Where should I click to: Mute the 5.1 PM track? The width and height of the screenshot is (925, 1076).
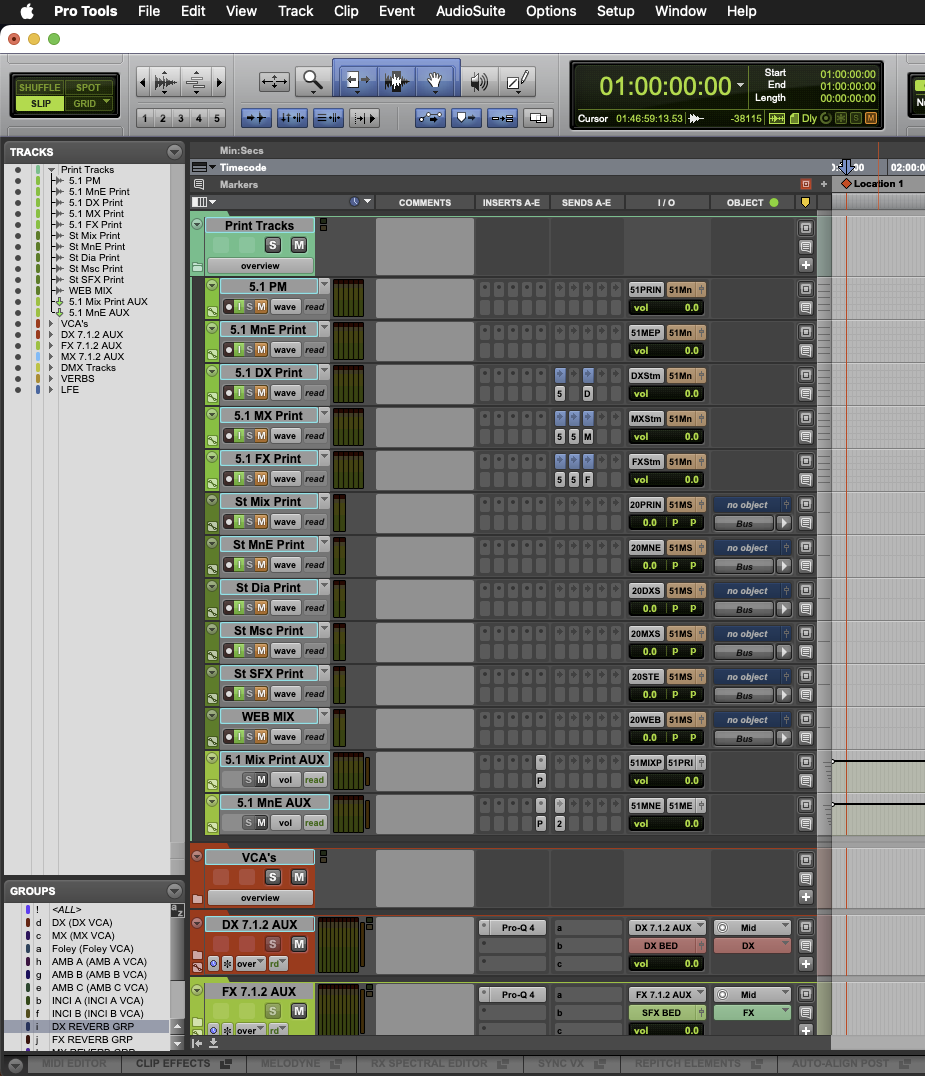coord(261,307)
